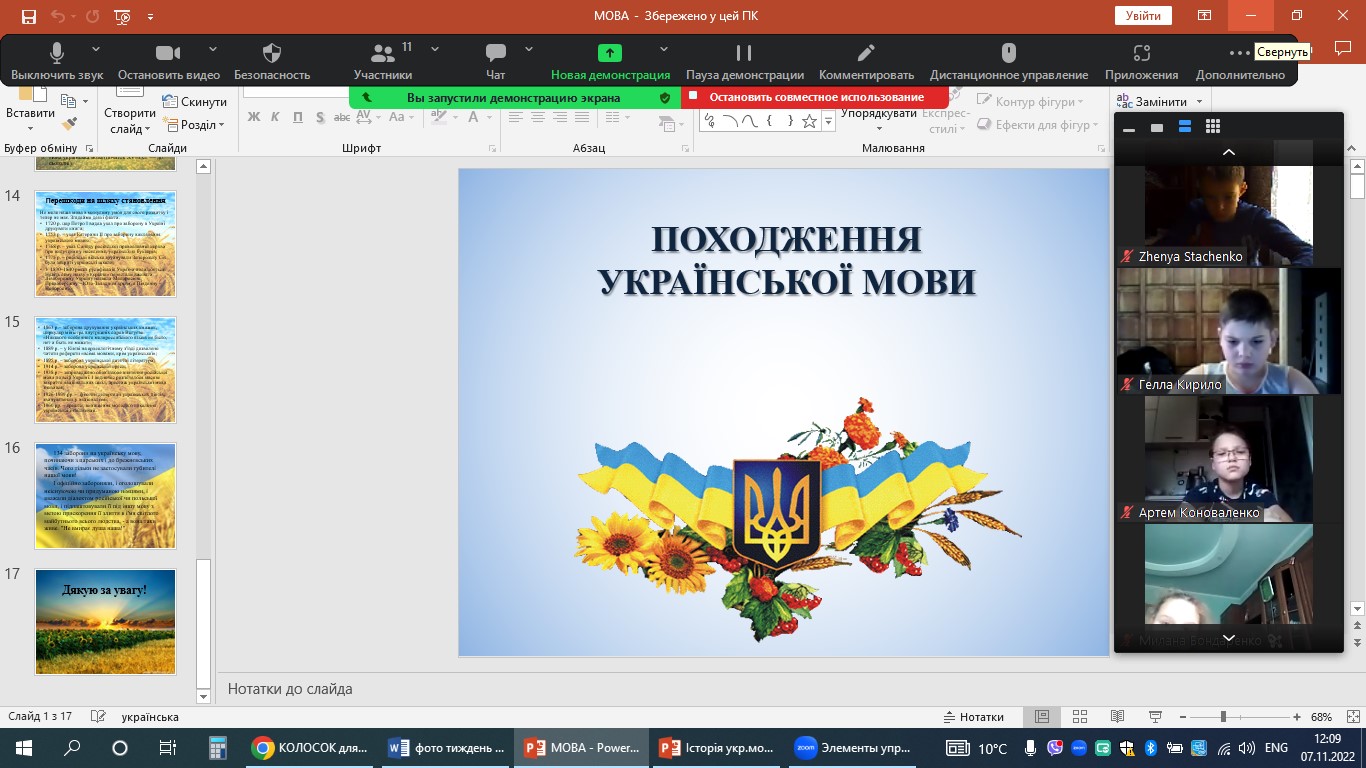1366x768 pixels.
Task: Toggle italic К formatting
Action: (x=276, y=117)
